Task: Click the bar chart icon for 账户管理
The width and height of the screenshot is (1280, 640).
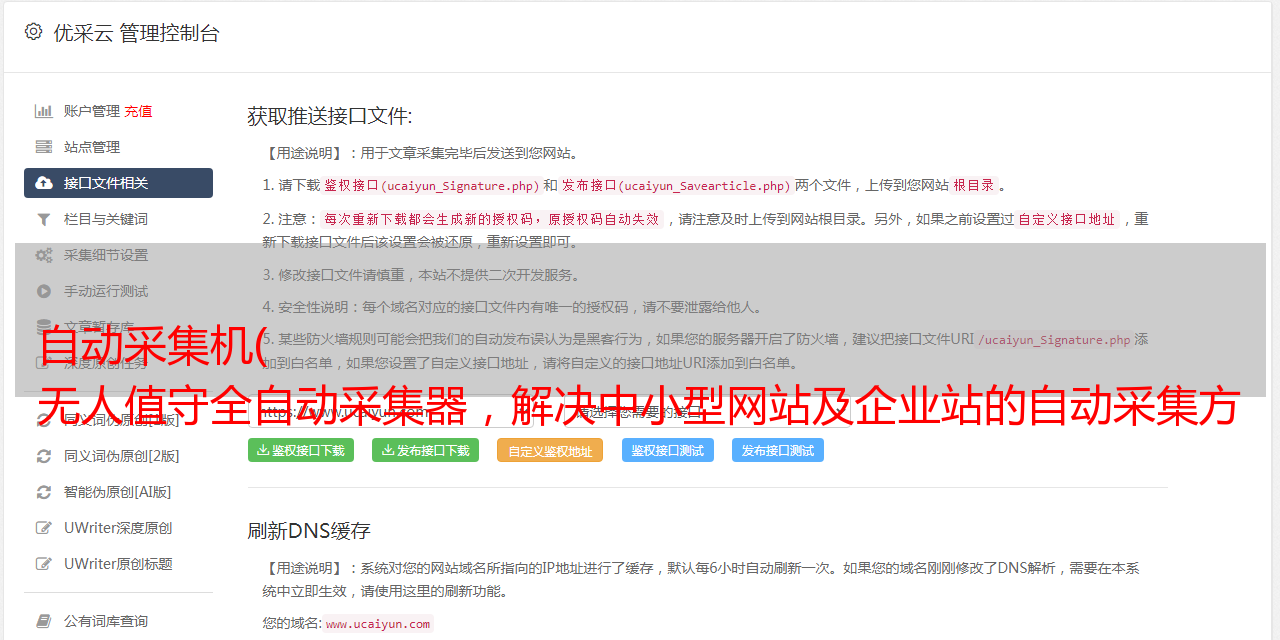Action: tap(44, 111)
